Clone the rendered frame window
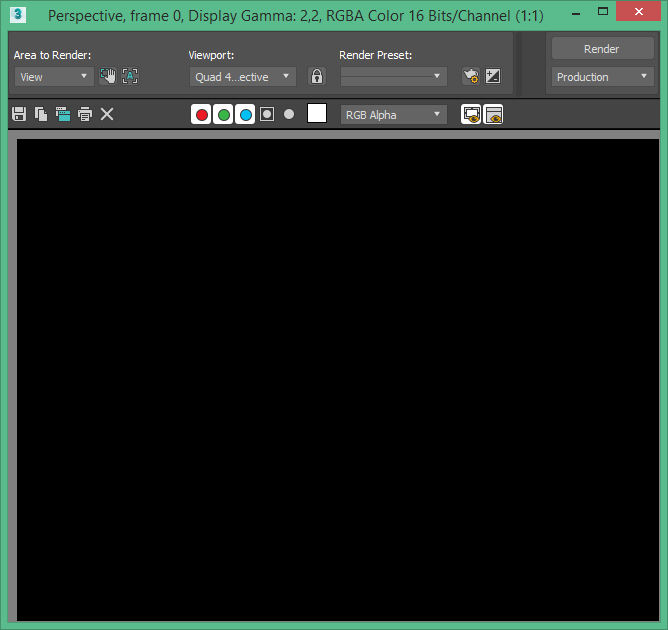 63,114
